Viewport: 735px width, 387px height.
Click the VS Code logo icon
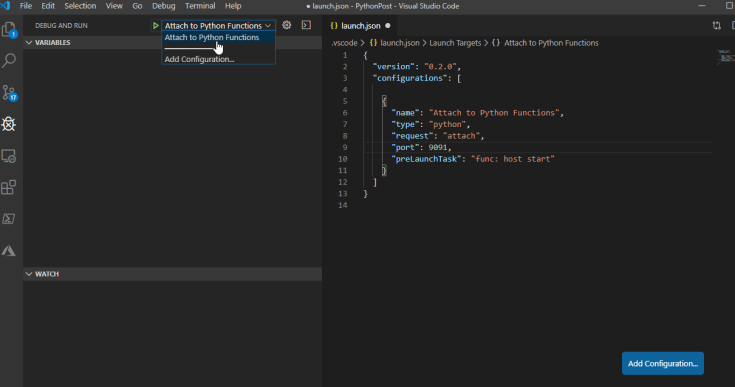[6, 6]
